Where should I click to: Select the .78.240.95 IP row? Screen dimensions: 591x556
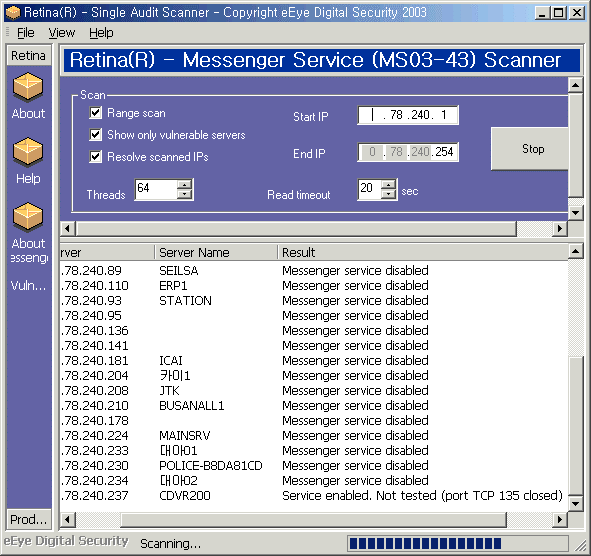point(314,316)
